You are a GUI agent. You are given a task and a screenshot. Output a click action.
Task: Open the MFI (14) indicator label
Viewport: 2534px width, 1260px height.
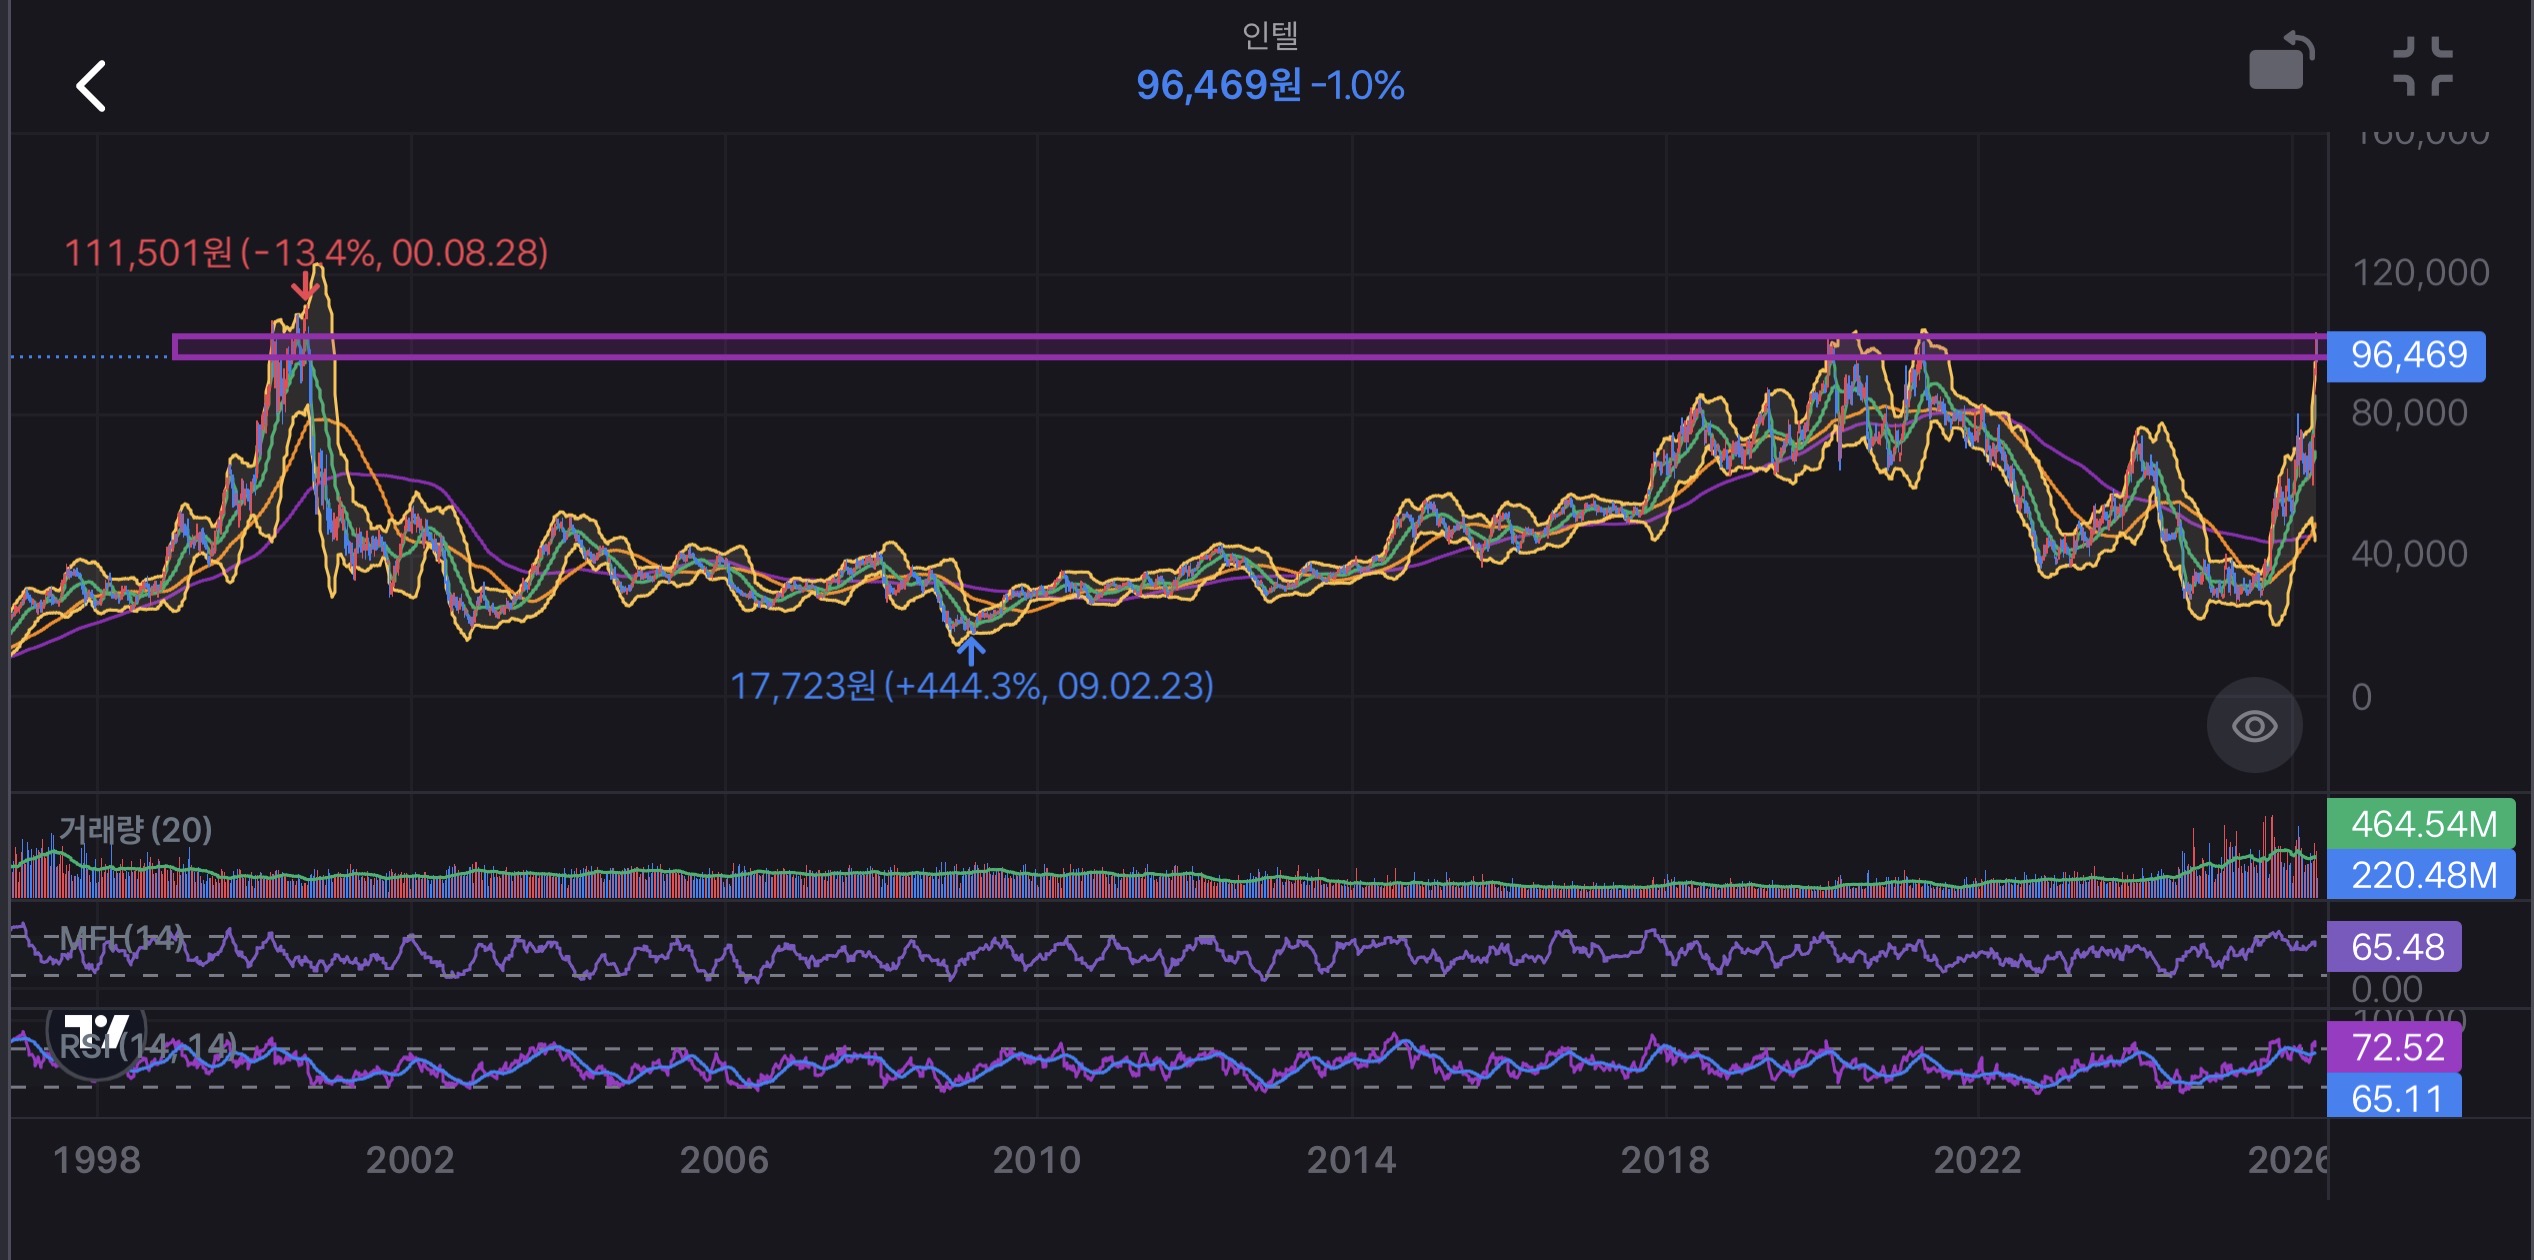pyautogui.click(x=121, y=938)
